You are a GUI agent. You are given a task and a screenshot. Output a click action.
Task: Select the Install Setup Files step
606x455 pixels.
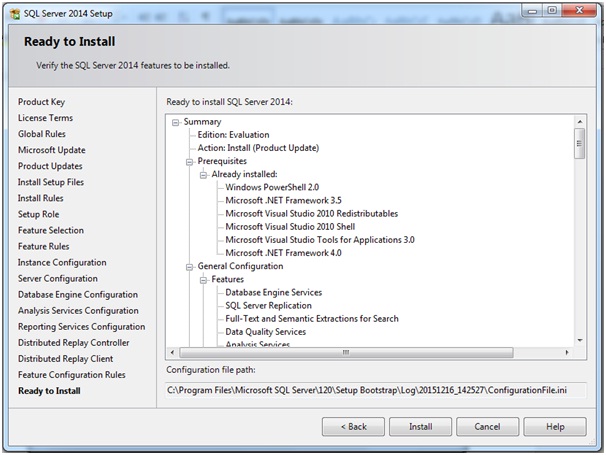[x=51, y=182]
